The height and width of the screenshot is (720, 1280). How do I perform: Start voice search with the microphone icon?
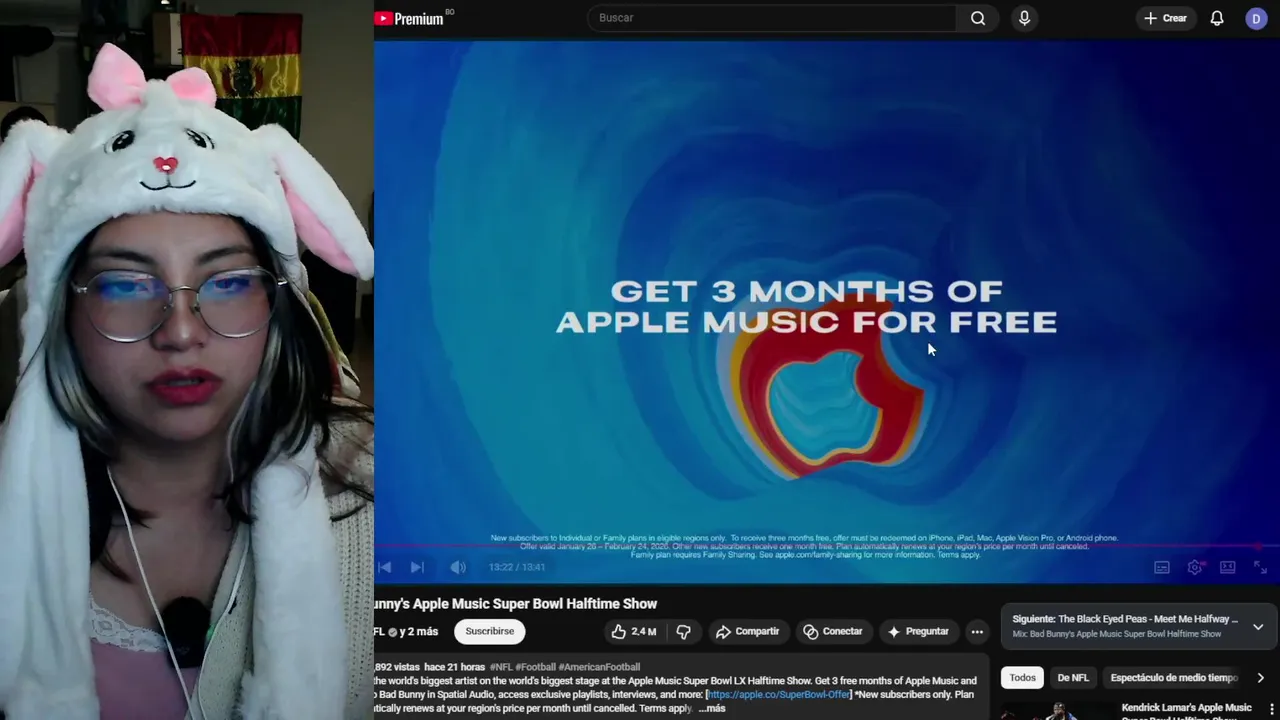pyautogui.click(x=1024, y=18)
